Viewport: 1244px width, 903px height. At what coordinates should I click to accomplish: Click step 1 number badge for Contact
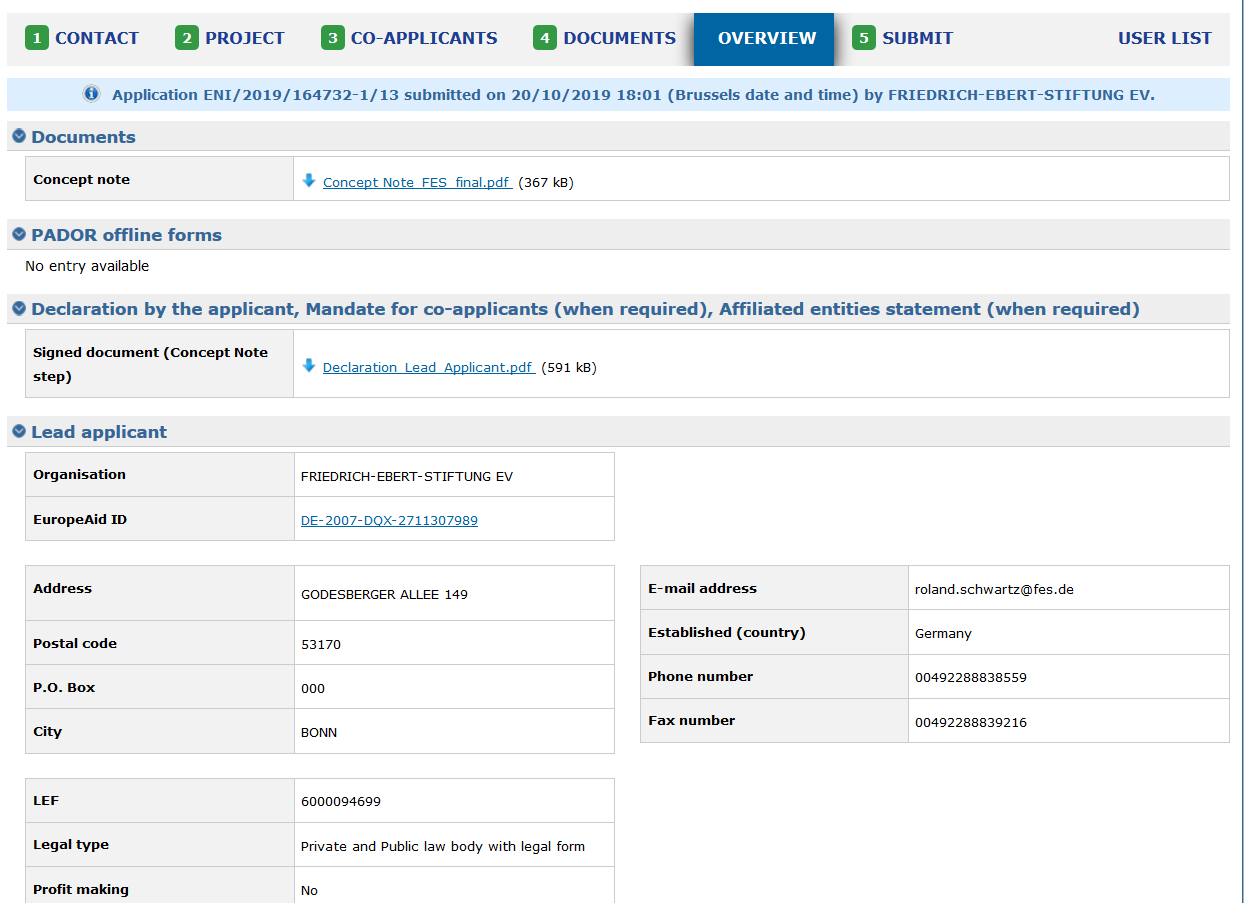coord(37,39)
